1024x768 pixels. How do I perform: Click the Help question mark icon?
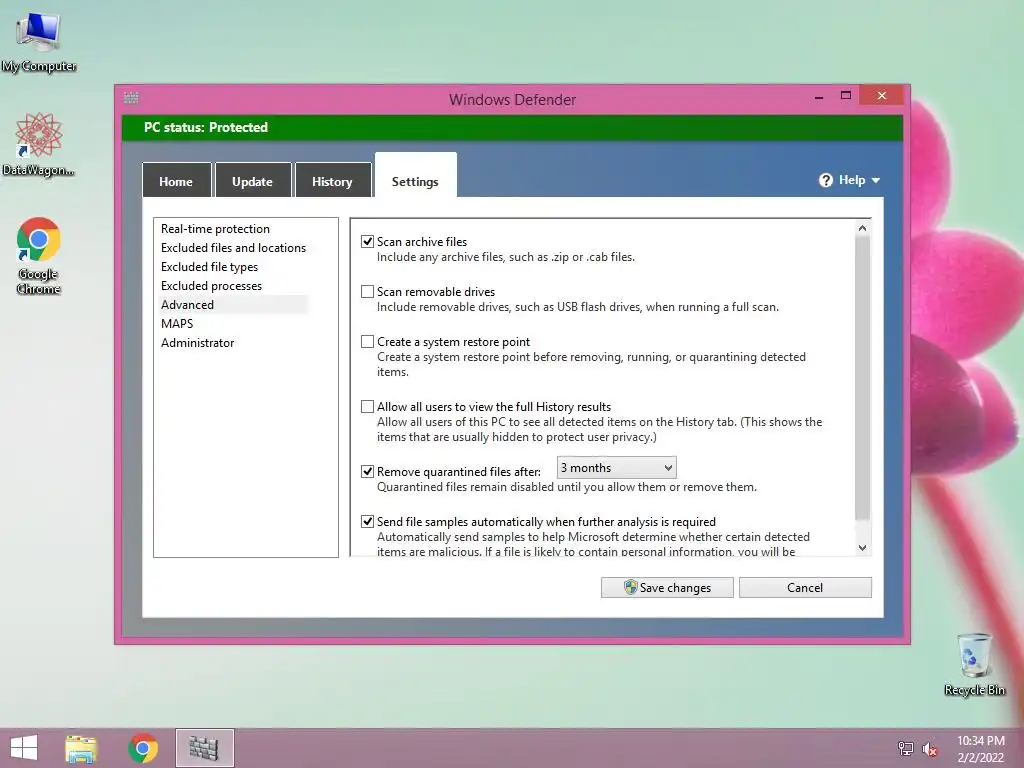826,180
